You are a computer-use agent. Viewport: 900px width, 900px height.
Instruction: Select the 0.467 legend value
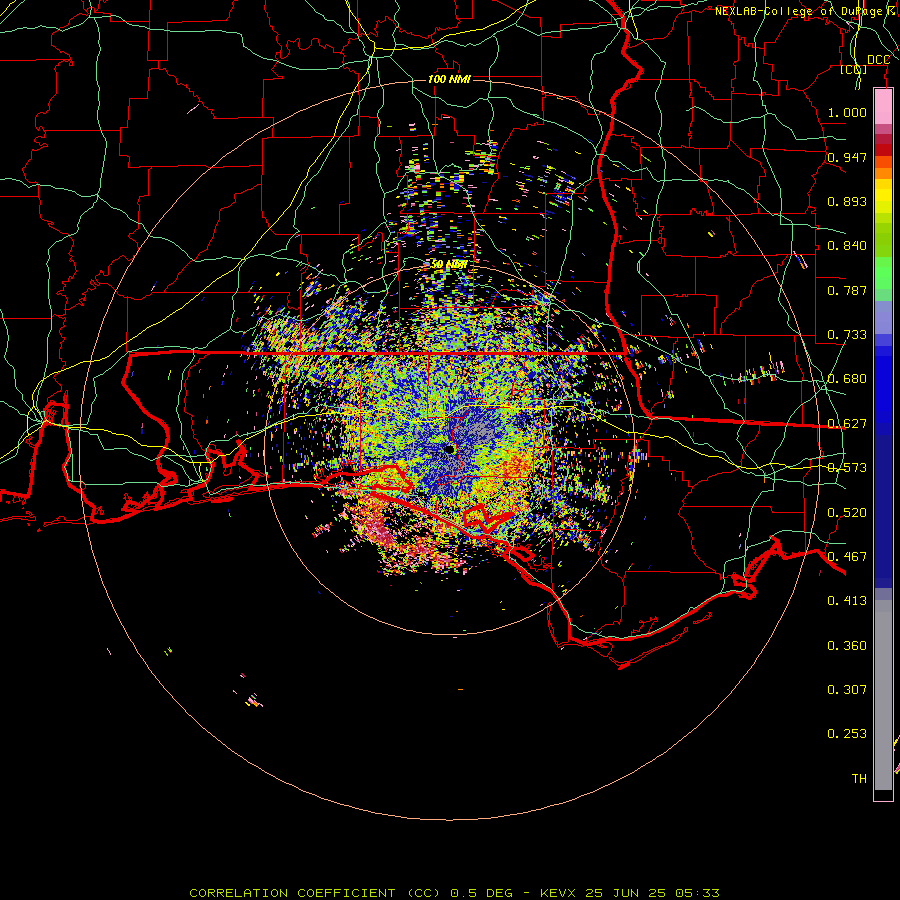coord(847,557)
